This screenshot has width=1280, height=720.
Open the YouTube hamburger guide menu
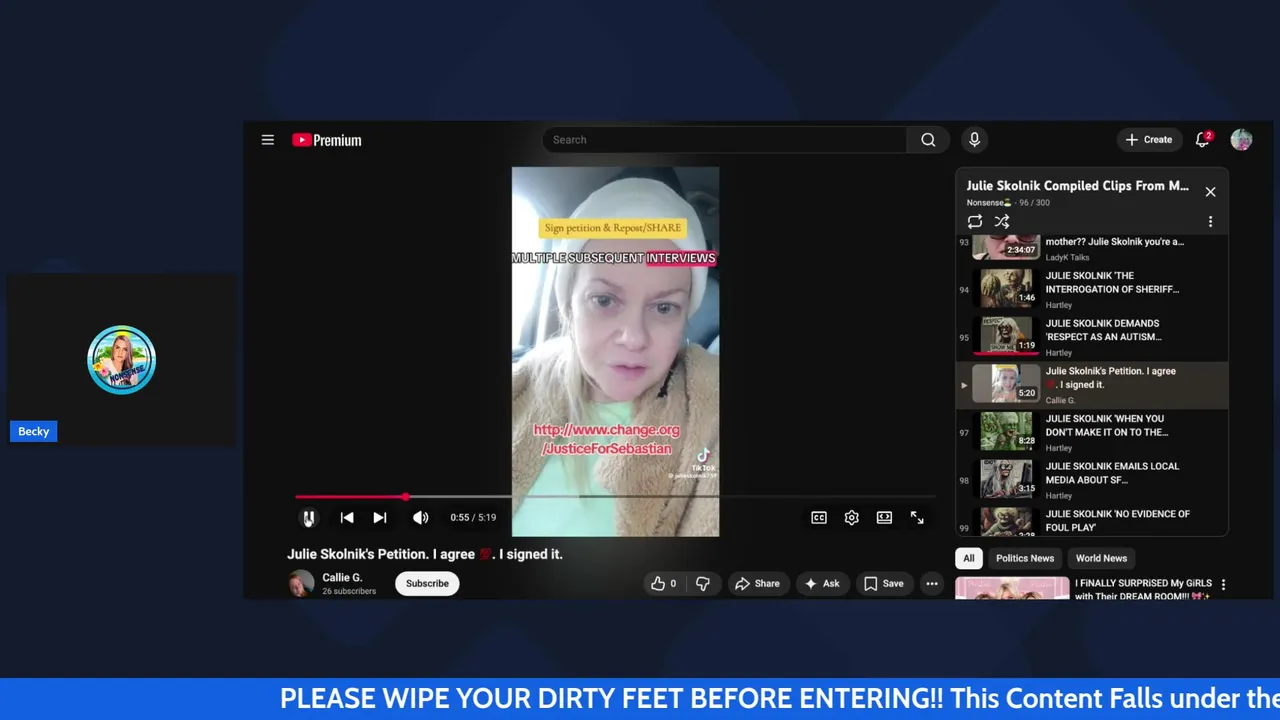pos(267,140)
